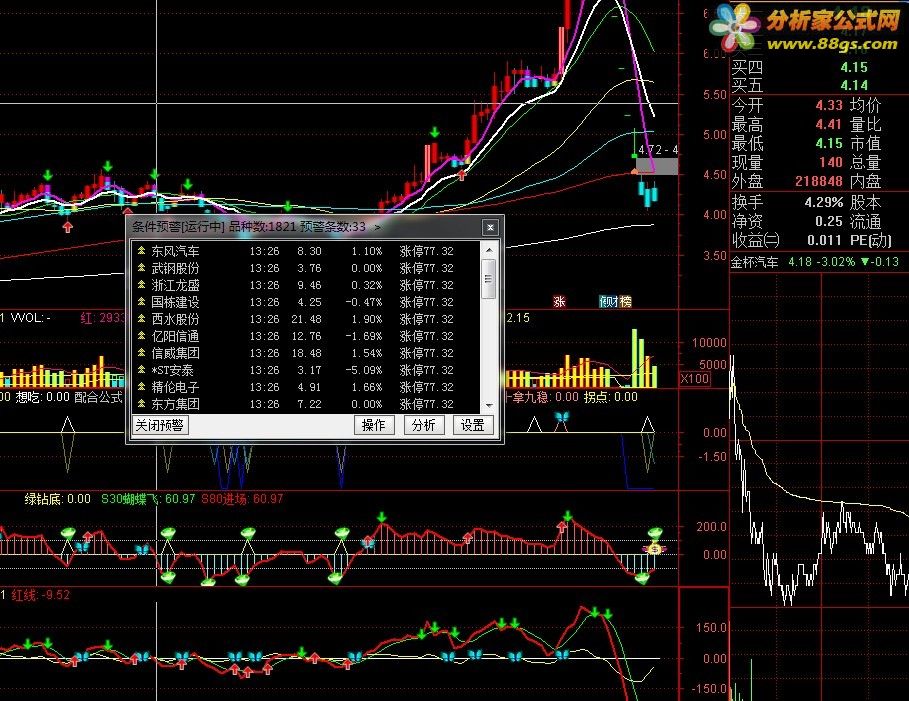Click alert icon beside 武钢股份
The width and height of the screenshot is (909, 701).
(x=141, y=268)
